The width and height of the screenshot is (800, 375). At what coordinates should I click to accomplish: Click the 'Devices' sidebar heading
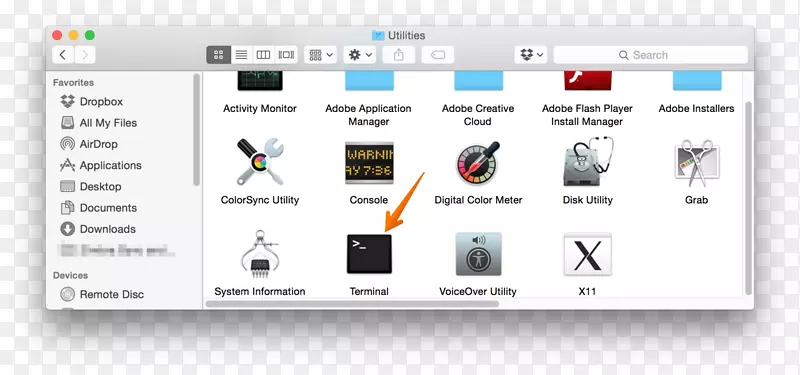point(70,276)
